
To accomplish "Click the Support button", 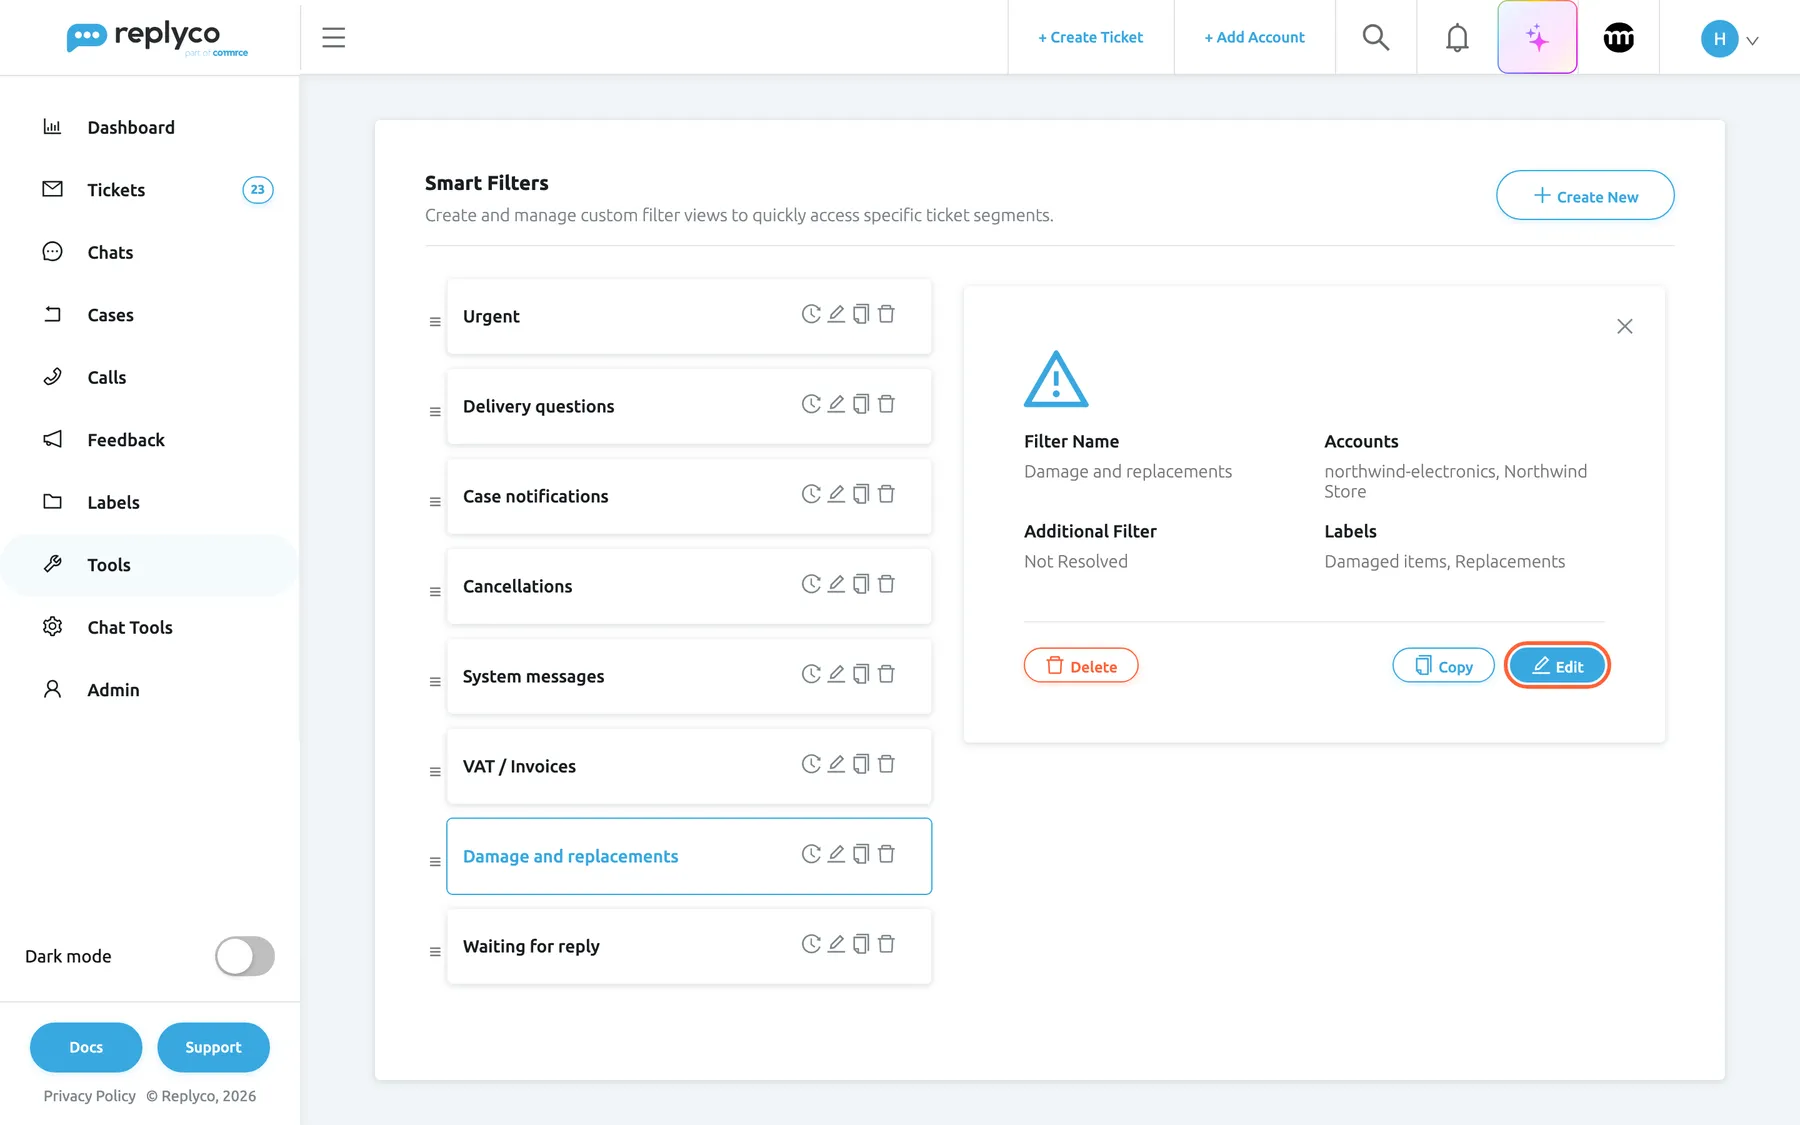I will tap(213, 1047).
